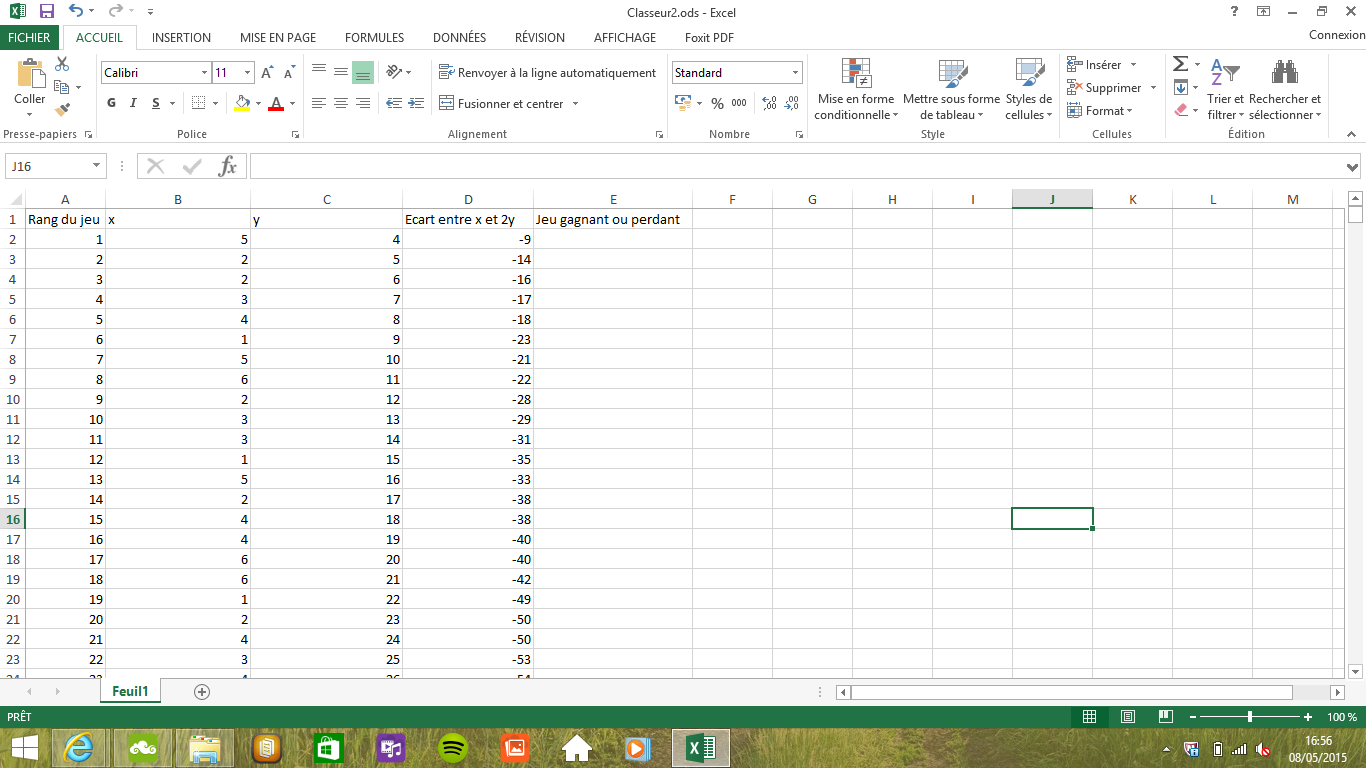
Task: Add a new sheet with plus icon
Action: tap(202, 692)
